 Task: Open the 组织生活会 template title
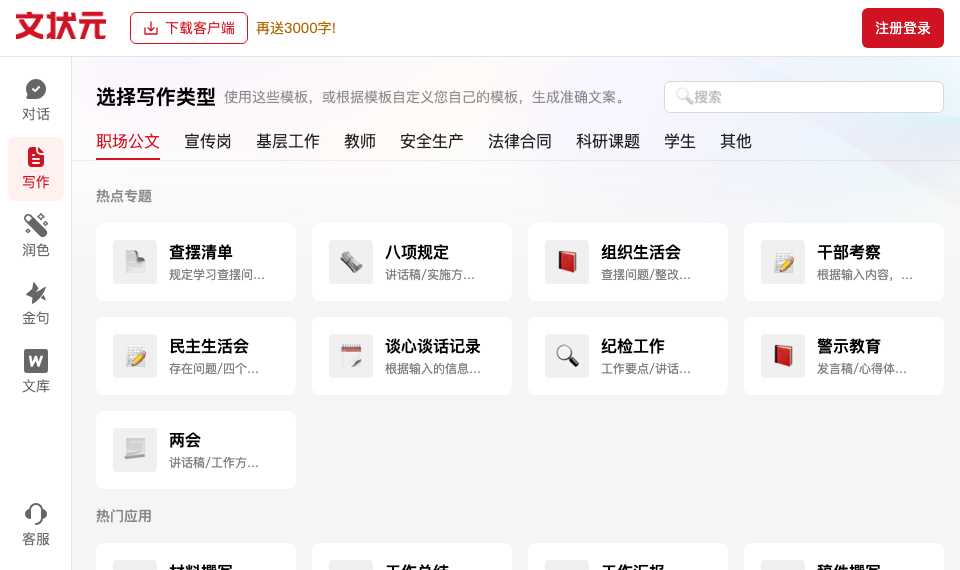(641, 252)
